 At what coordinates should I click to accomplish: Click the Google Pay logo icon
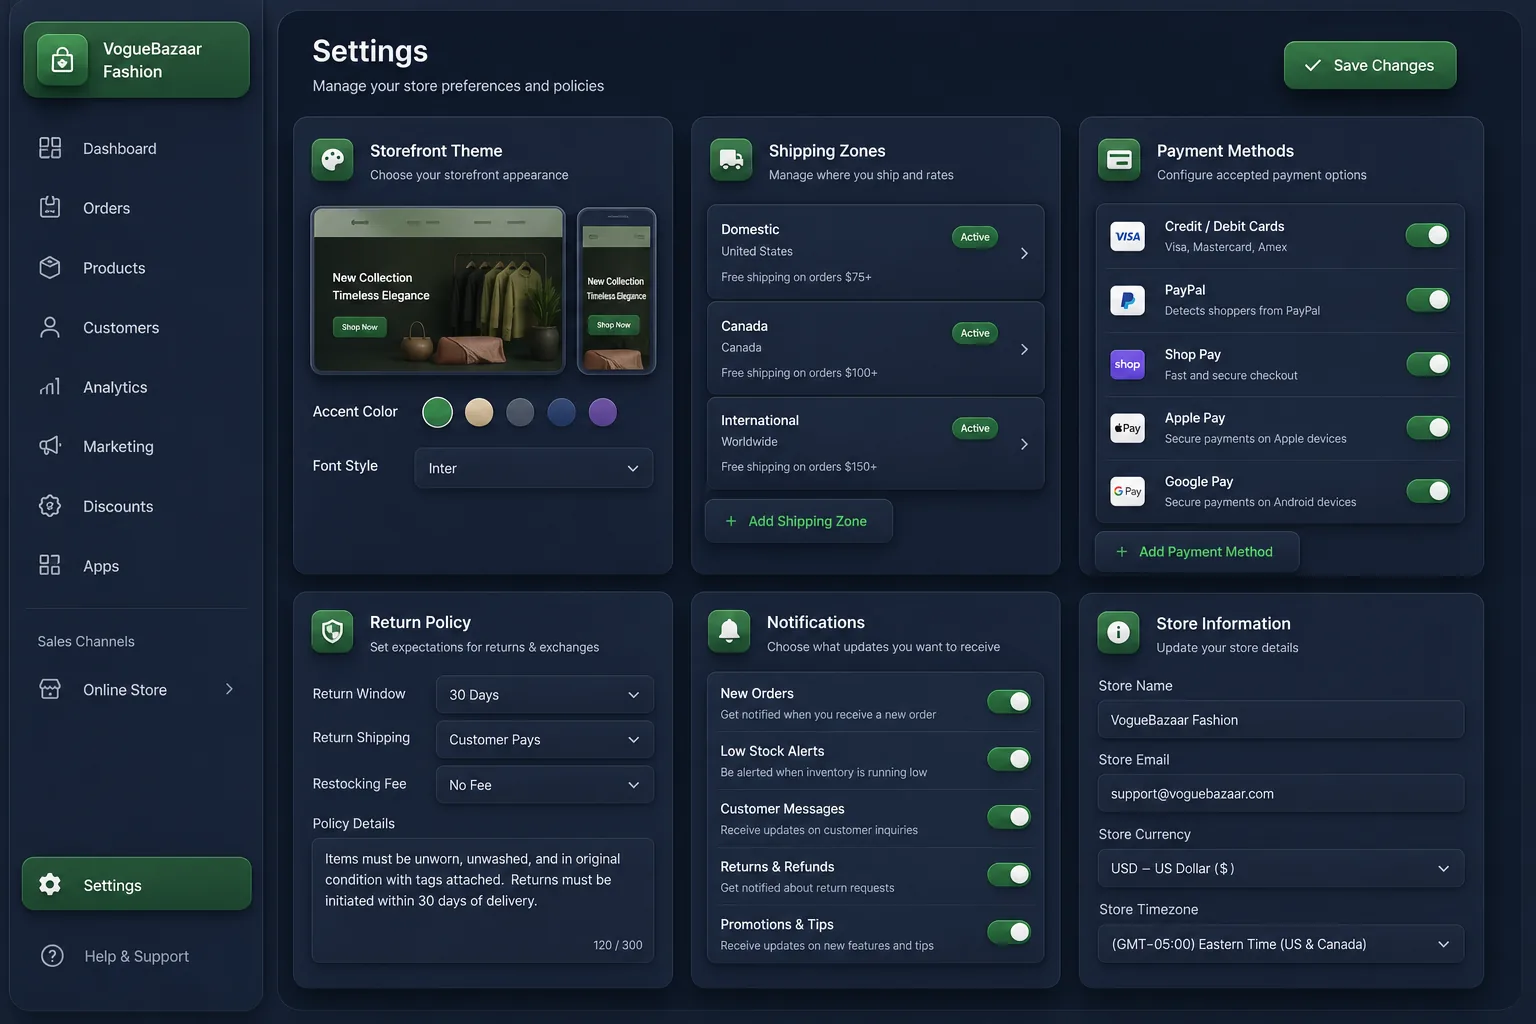pos(1128,491)
